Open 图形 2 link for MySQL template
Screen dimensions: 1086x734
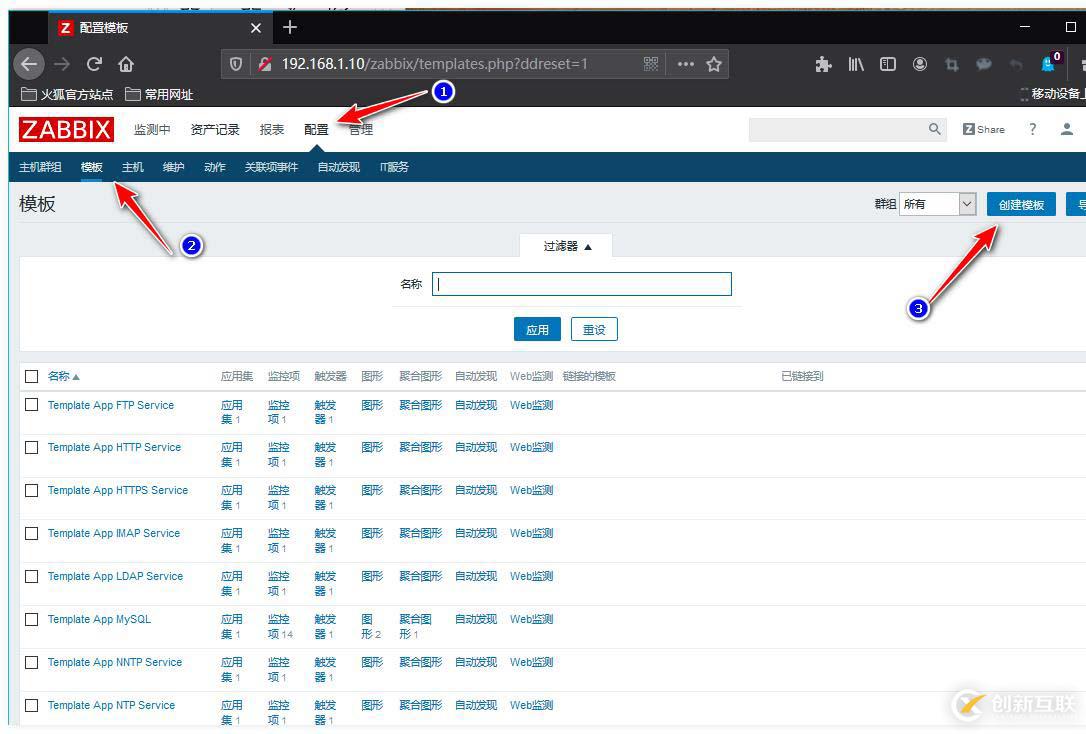(x=371, y=627)
